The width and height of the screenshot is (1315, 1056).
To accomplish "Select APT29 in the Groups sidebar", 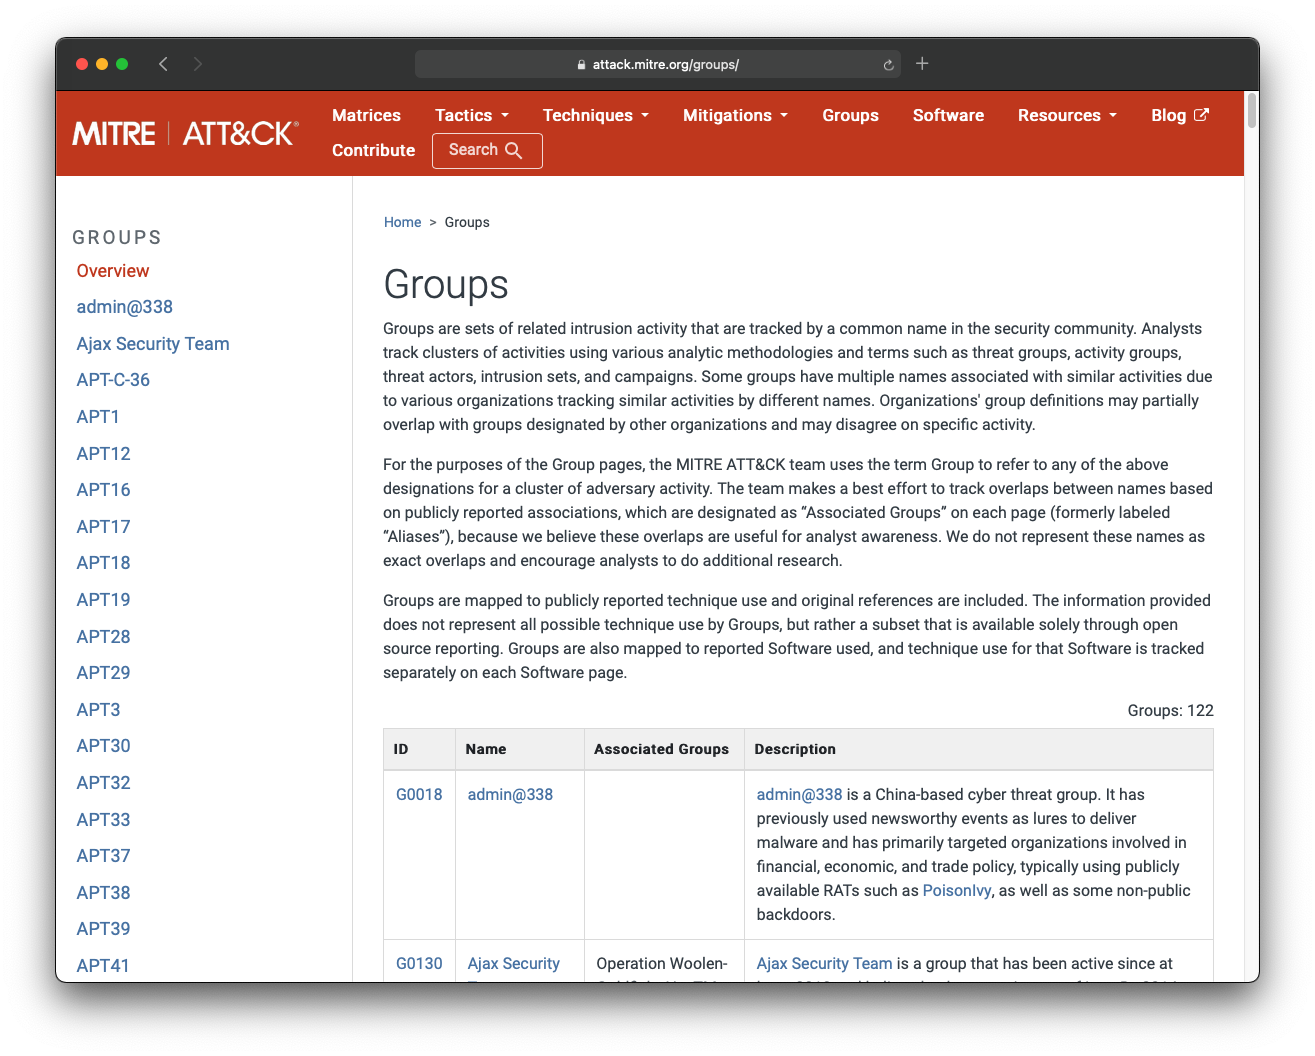I will pyautogui.click(x=103, y=672).
